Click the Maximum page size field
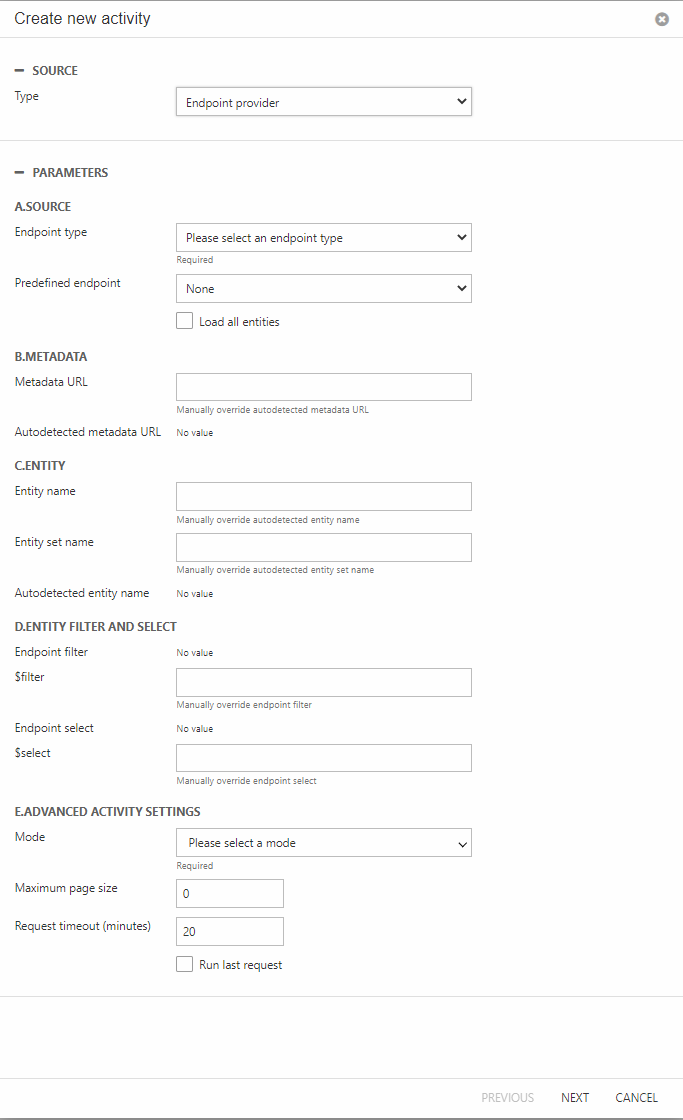Image resolution: width=683 pixels, height=1120 pixels. (x=229, y=893)
